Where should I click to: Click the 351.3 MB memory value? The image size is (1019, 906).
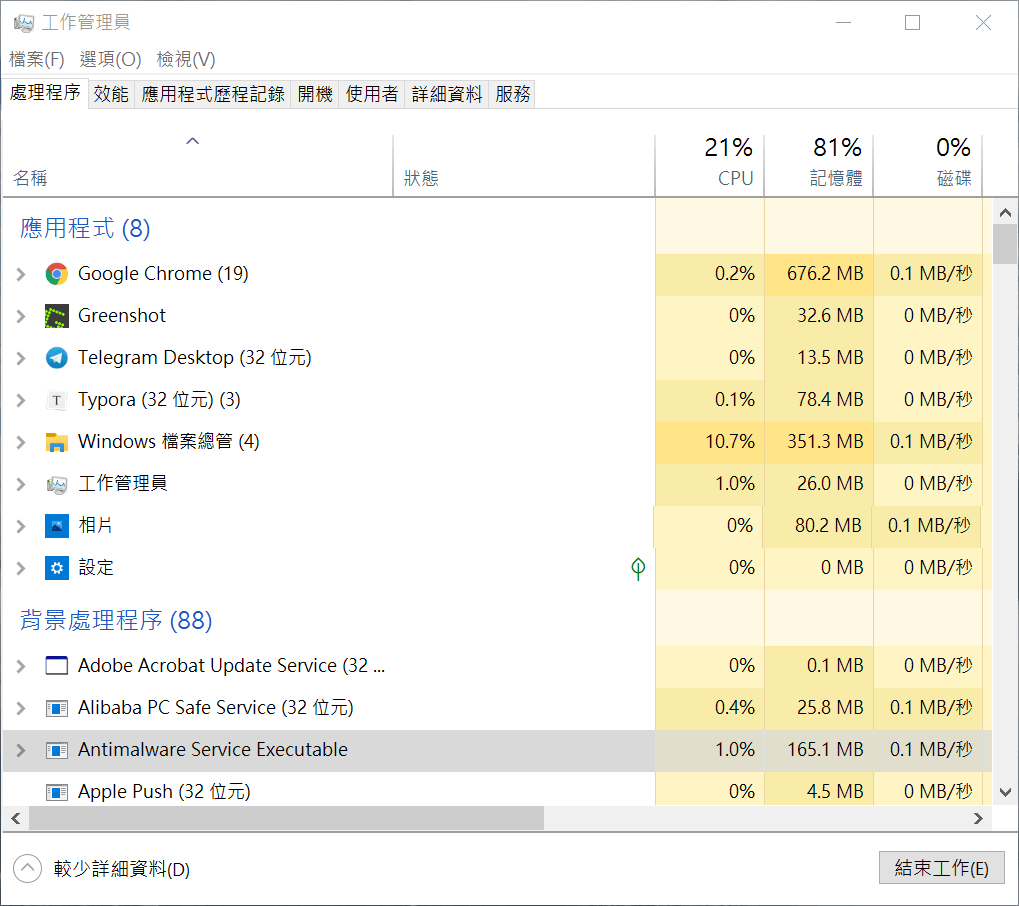[825, 442]
